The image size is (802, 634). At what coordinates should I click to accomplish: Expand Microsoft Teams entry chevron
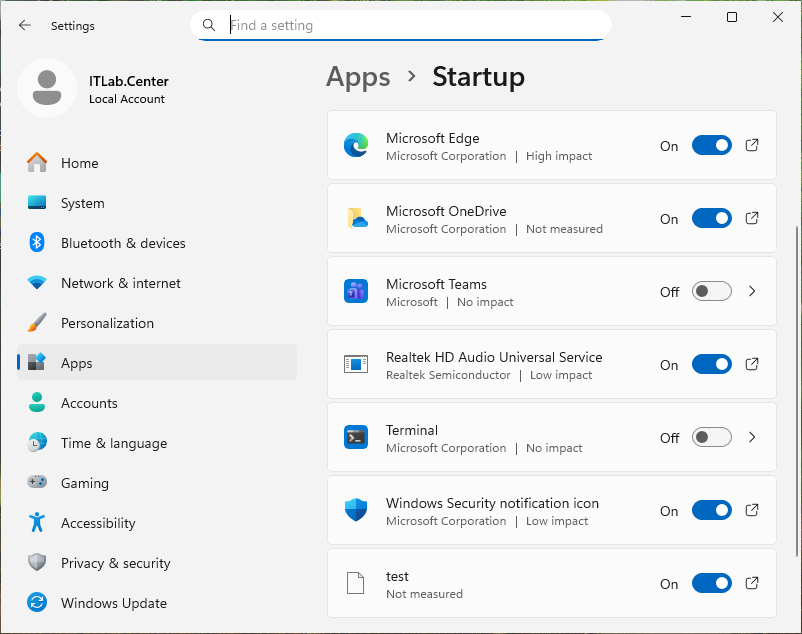point(753,292)
